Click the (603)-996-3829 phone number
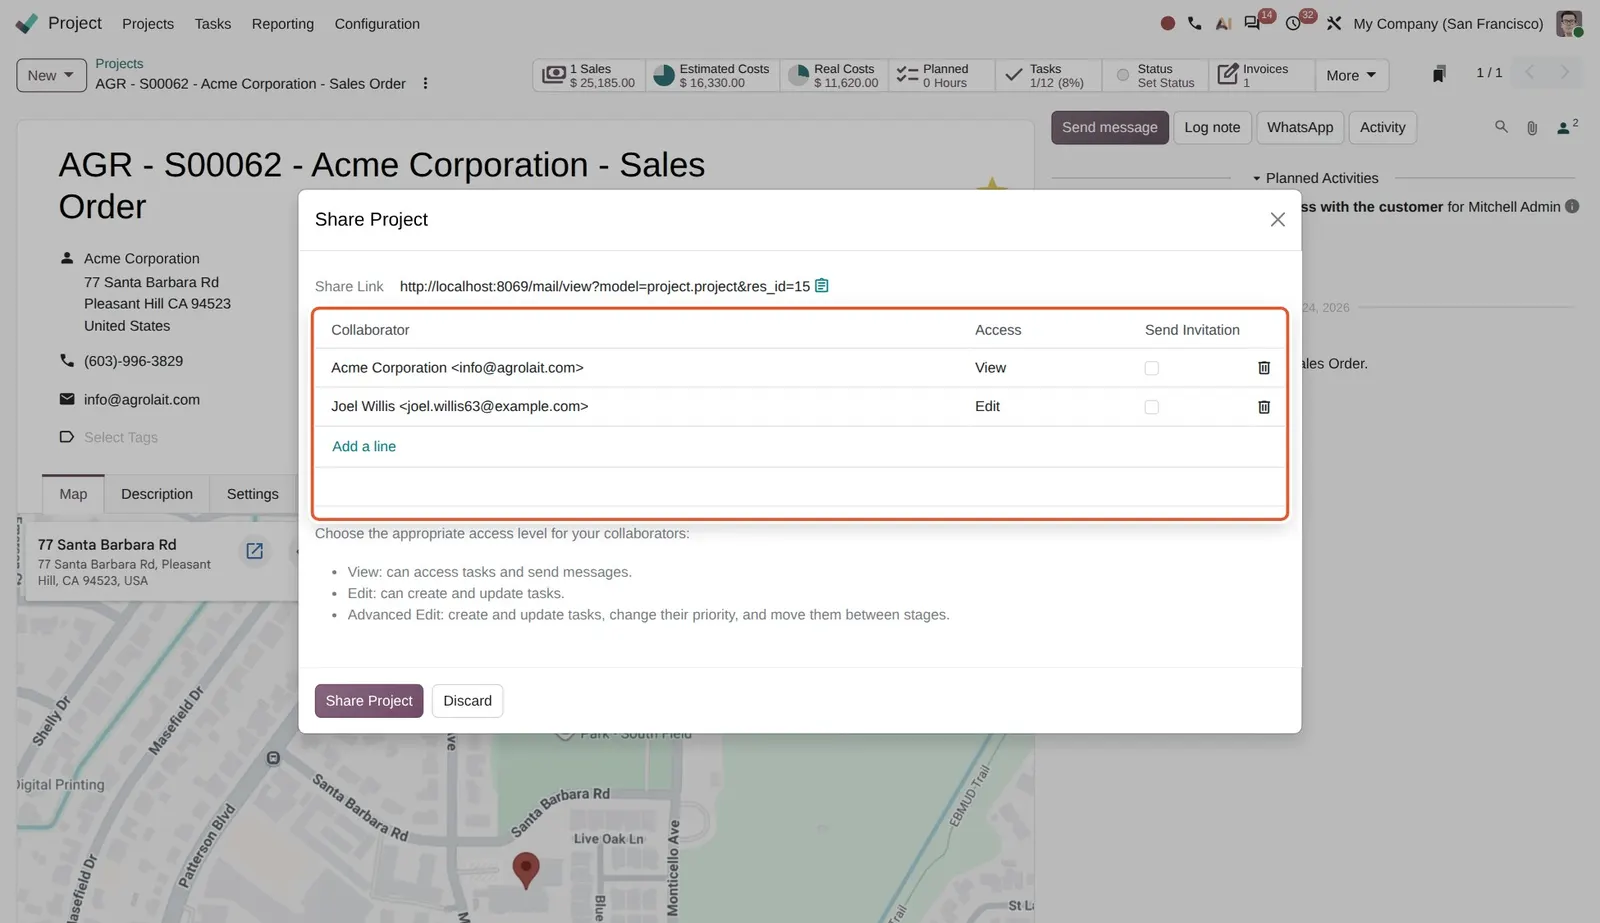1600x923 pixels. coord(133,361)
